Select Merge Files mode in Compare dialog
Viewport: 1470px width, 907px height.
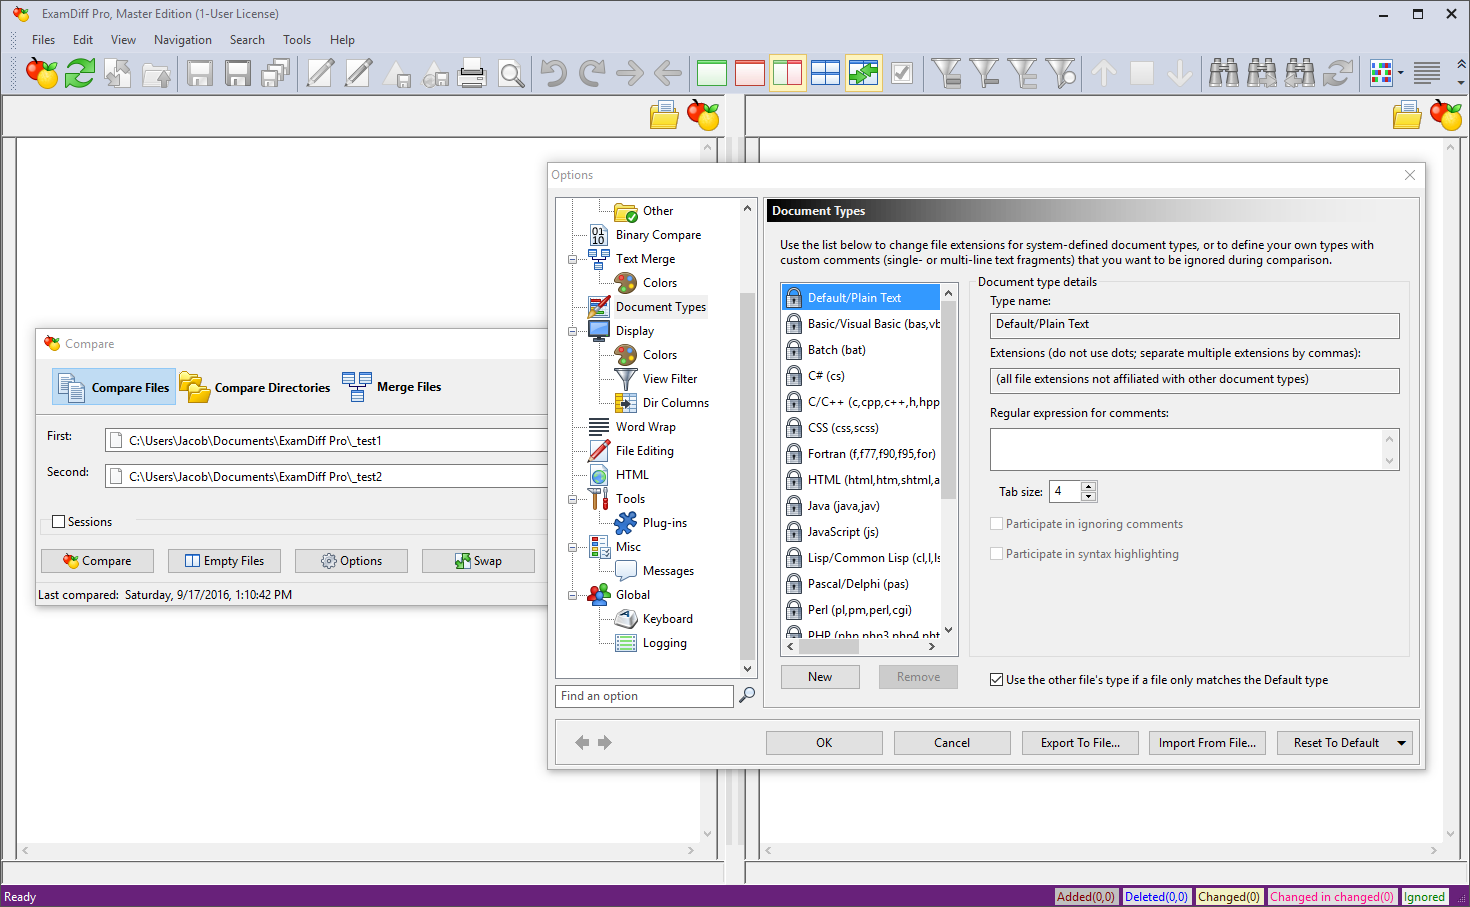[x=392, y=387]
